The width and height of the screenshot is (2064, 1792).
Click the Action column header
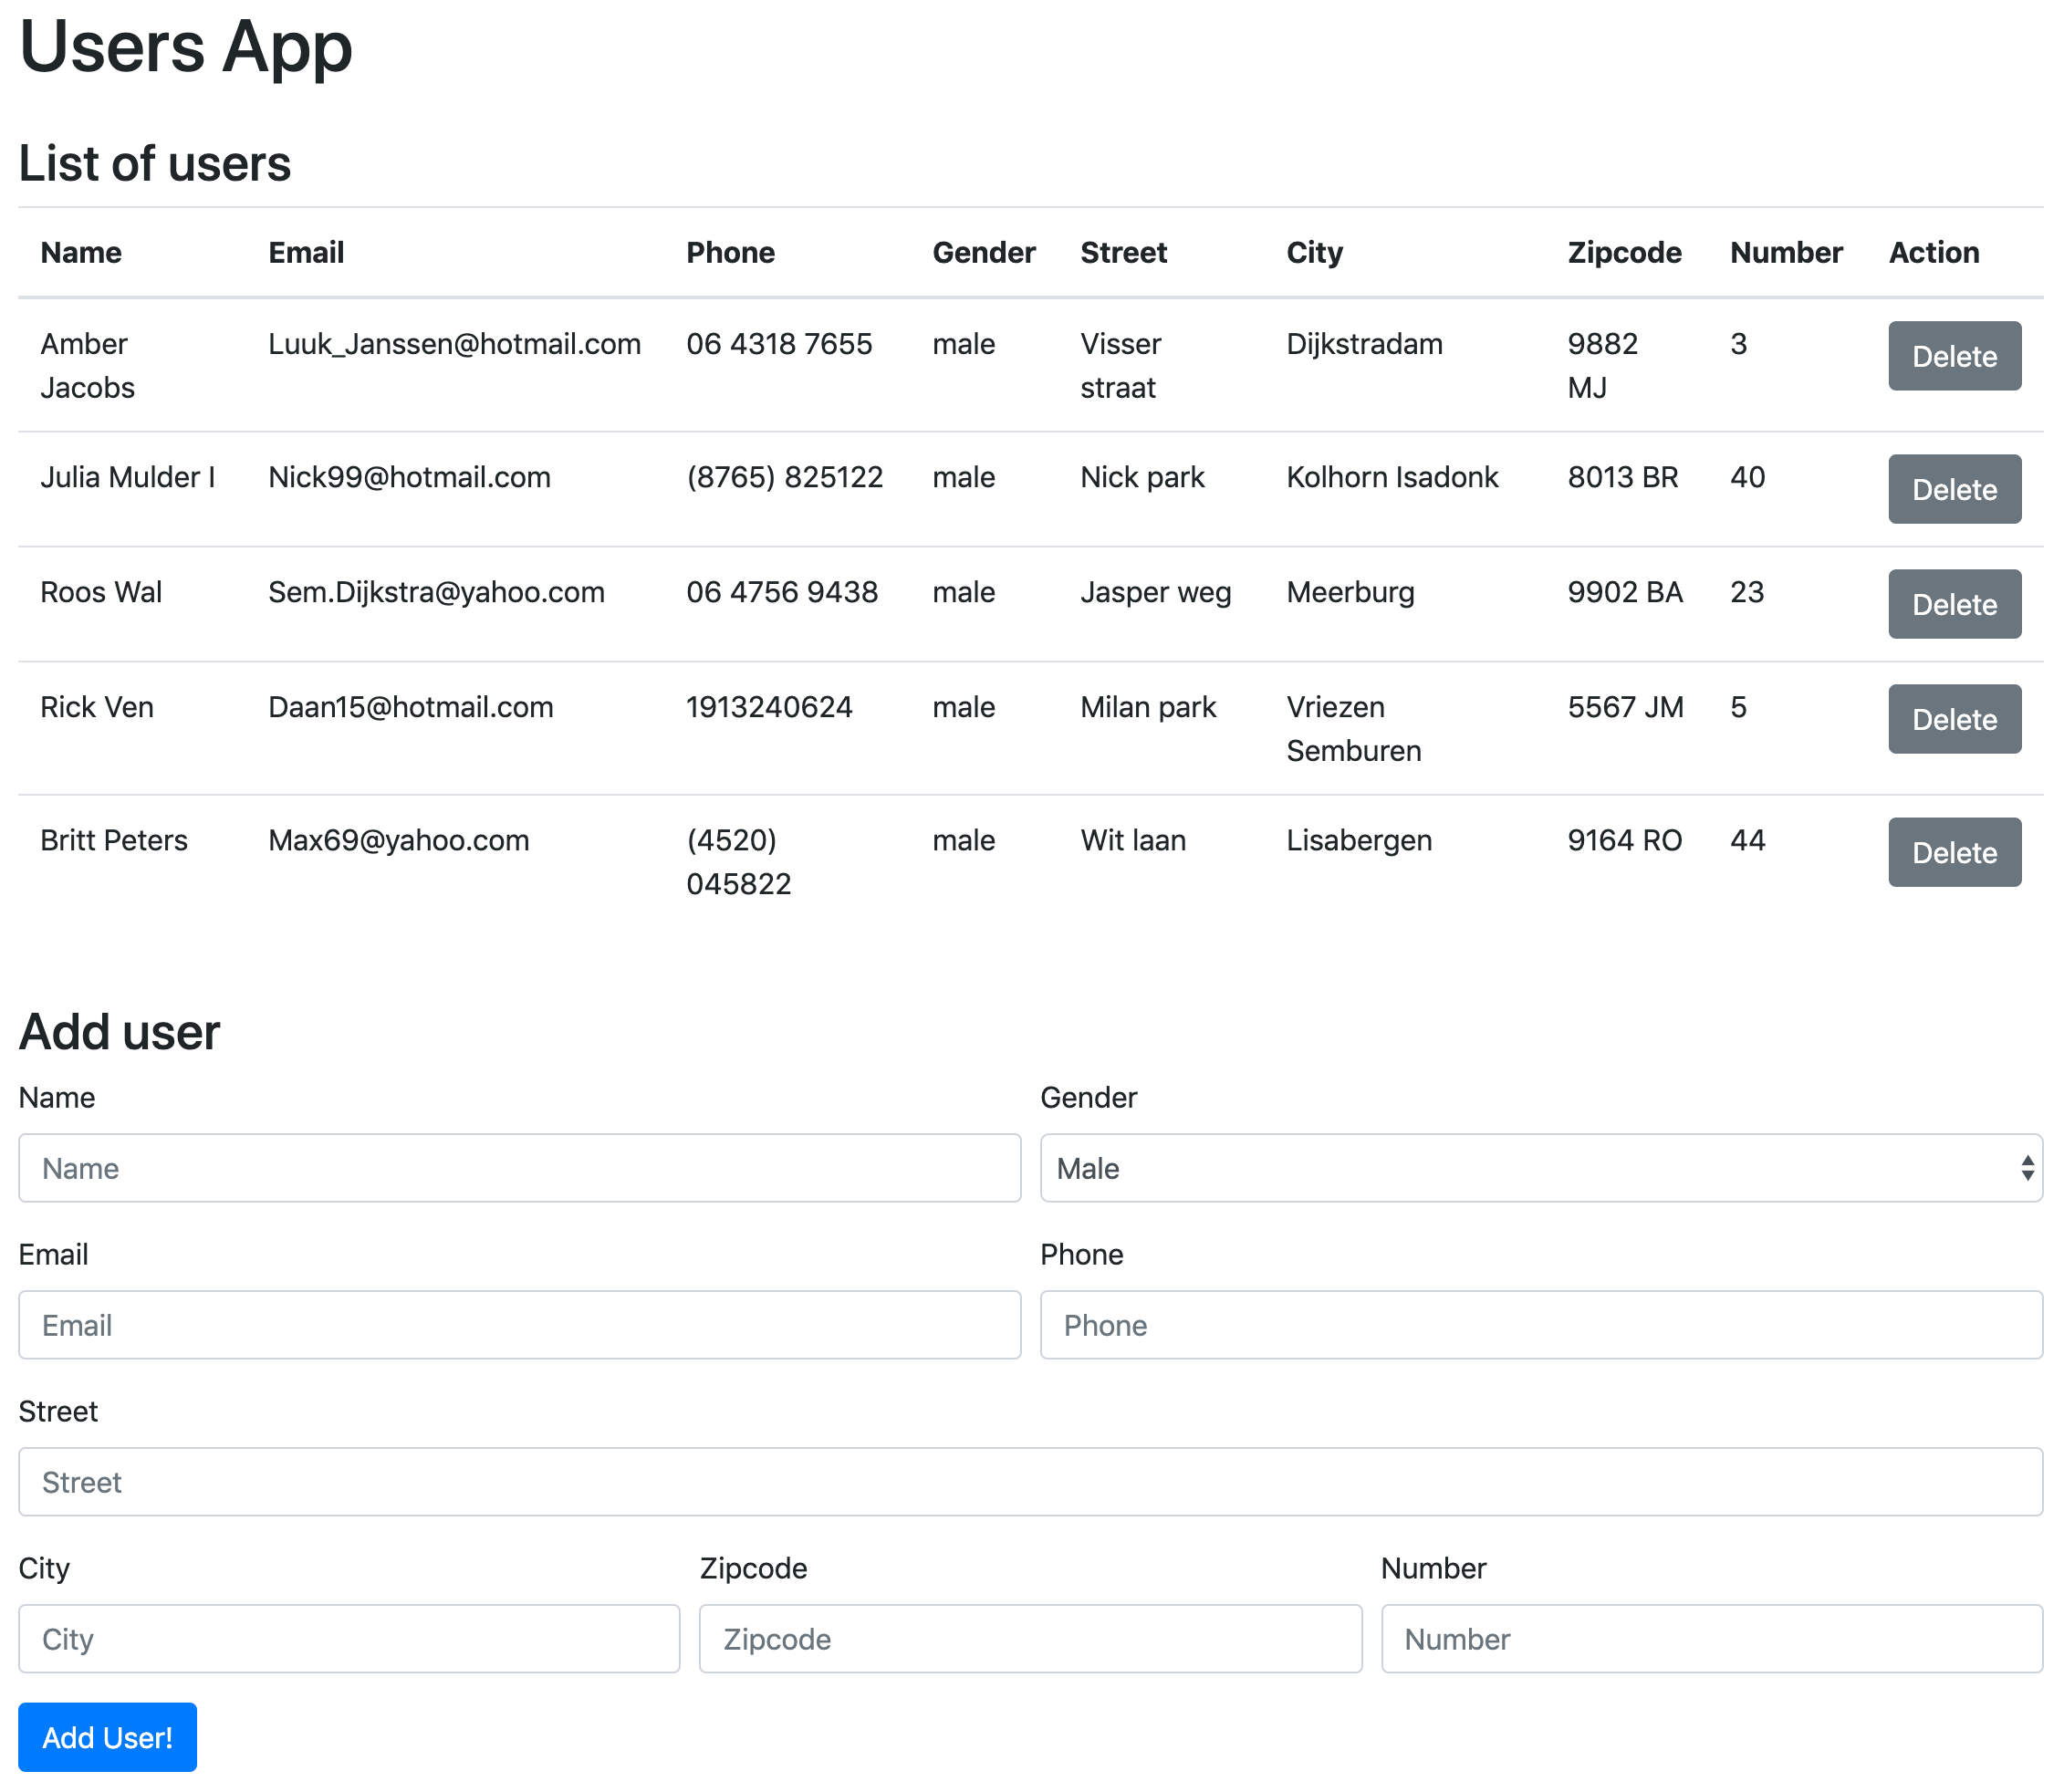[x=1933, y=253]
